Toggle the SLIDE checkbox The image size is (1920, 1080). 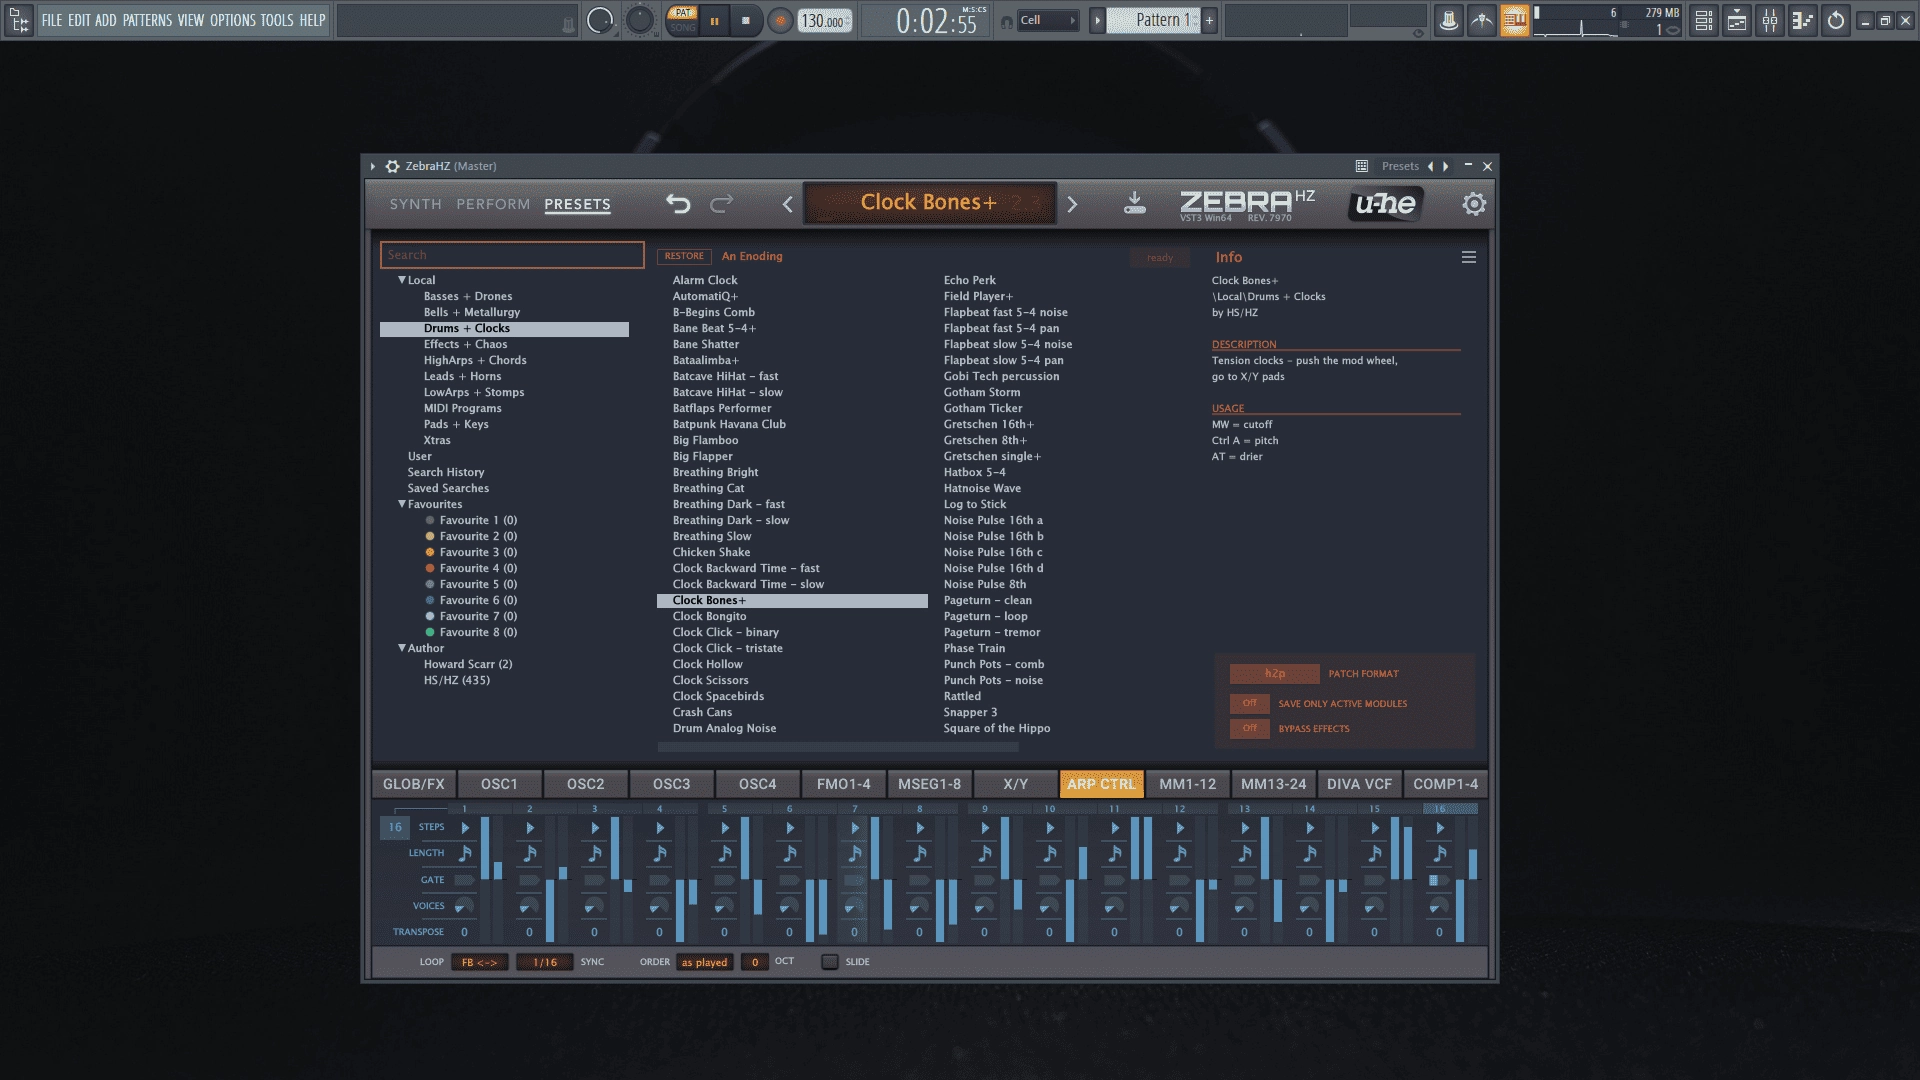coord(829,962)
